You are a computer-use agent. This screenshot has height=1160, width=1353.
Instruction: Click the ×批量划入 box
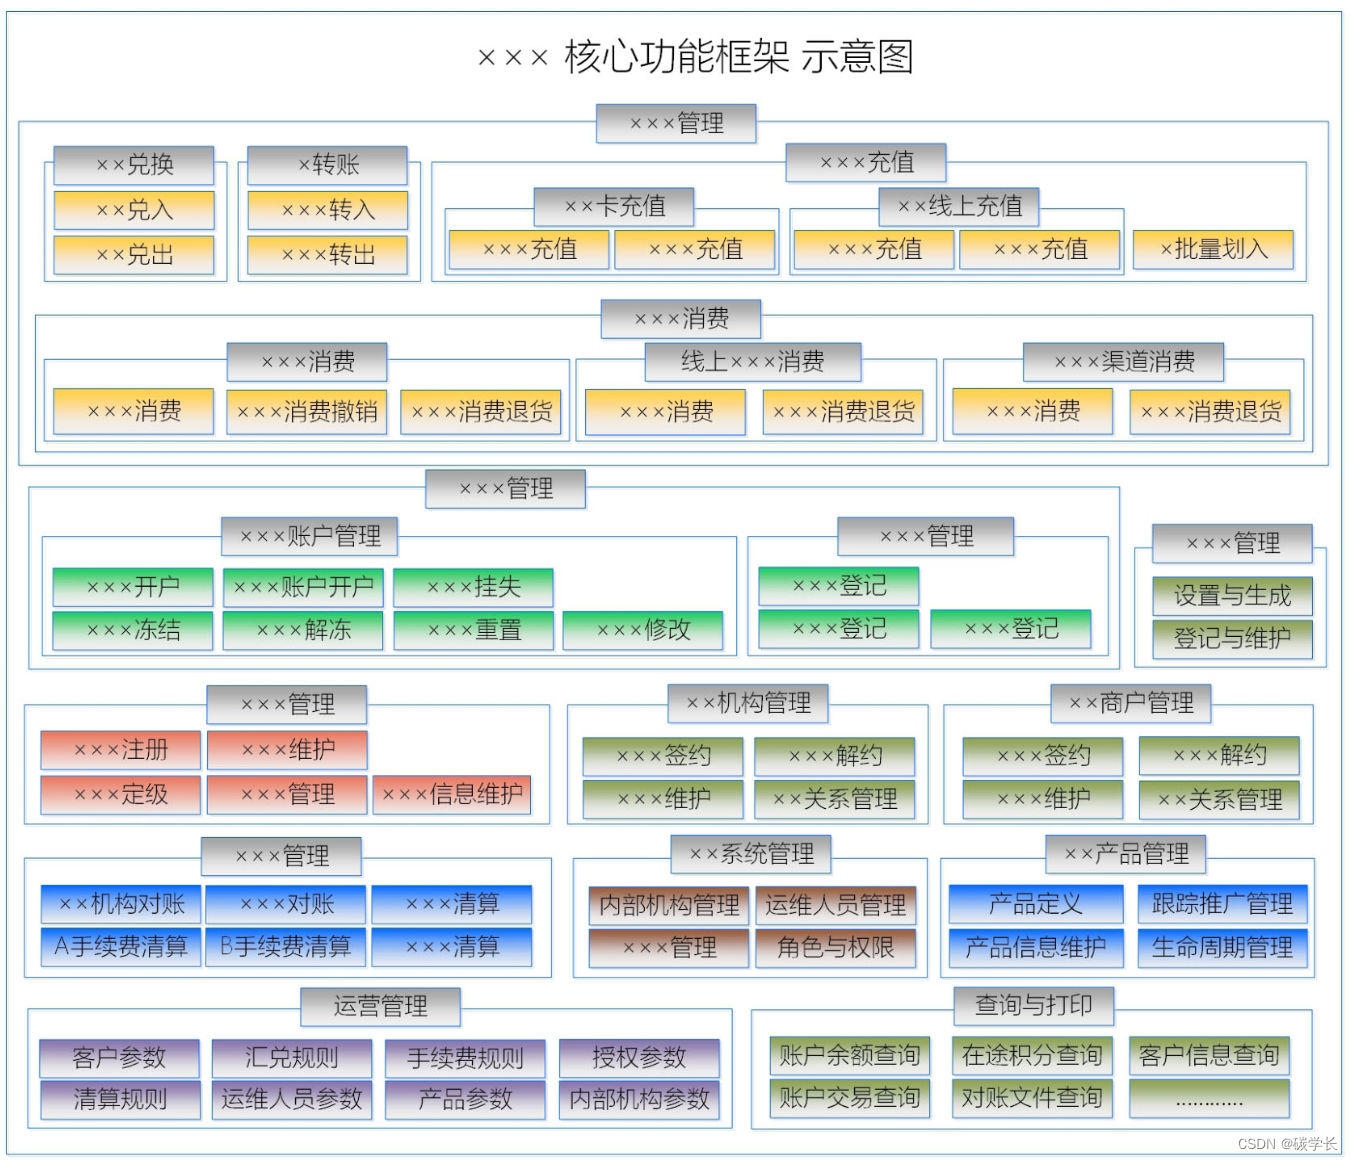pyautogui.click(x=1213, y=250)
